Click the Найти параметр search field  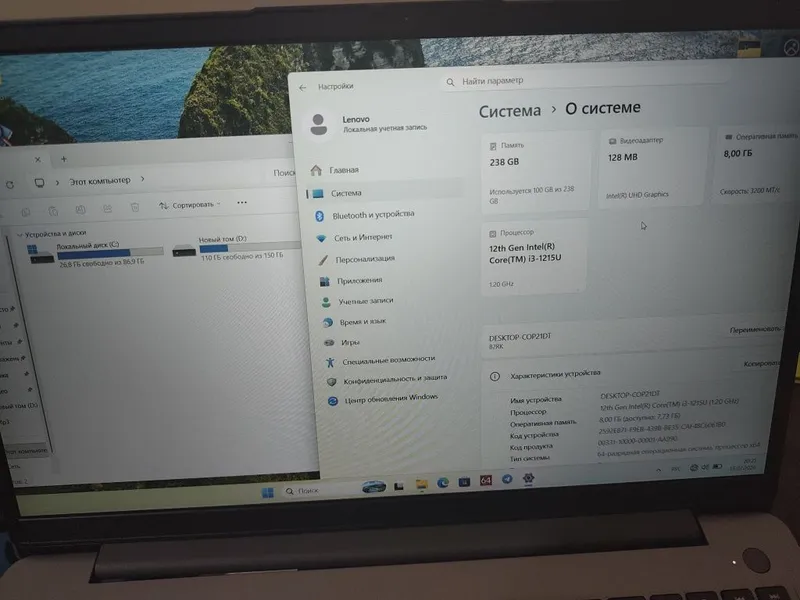coord(582,81)
